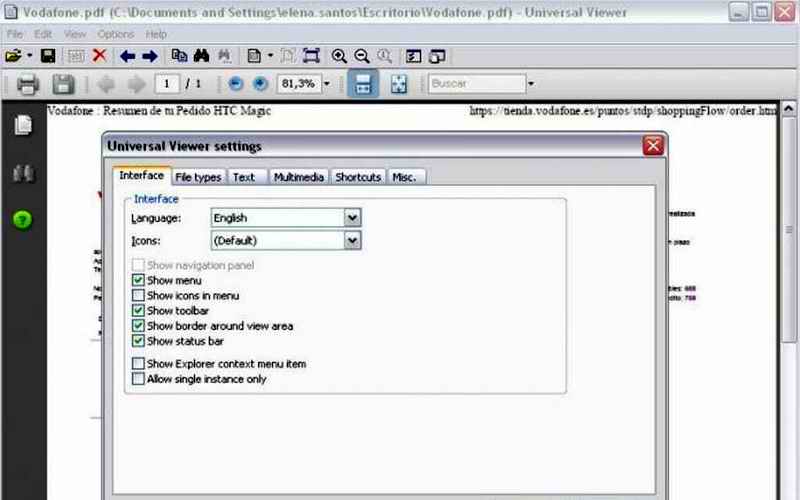This screenshot has height=500, width=800.
Task: Expand the Language dropdown
Action: point(351,217)
